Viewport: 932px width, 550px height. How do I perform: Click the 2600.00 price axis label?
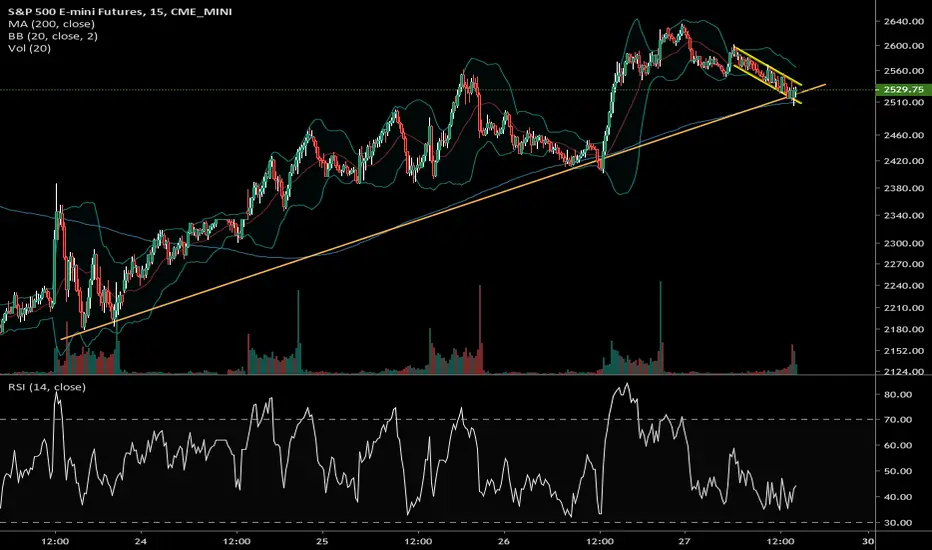click(x=903, y=46)
